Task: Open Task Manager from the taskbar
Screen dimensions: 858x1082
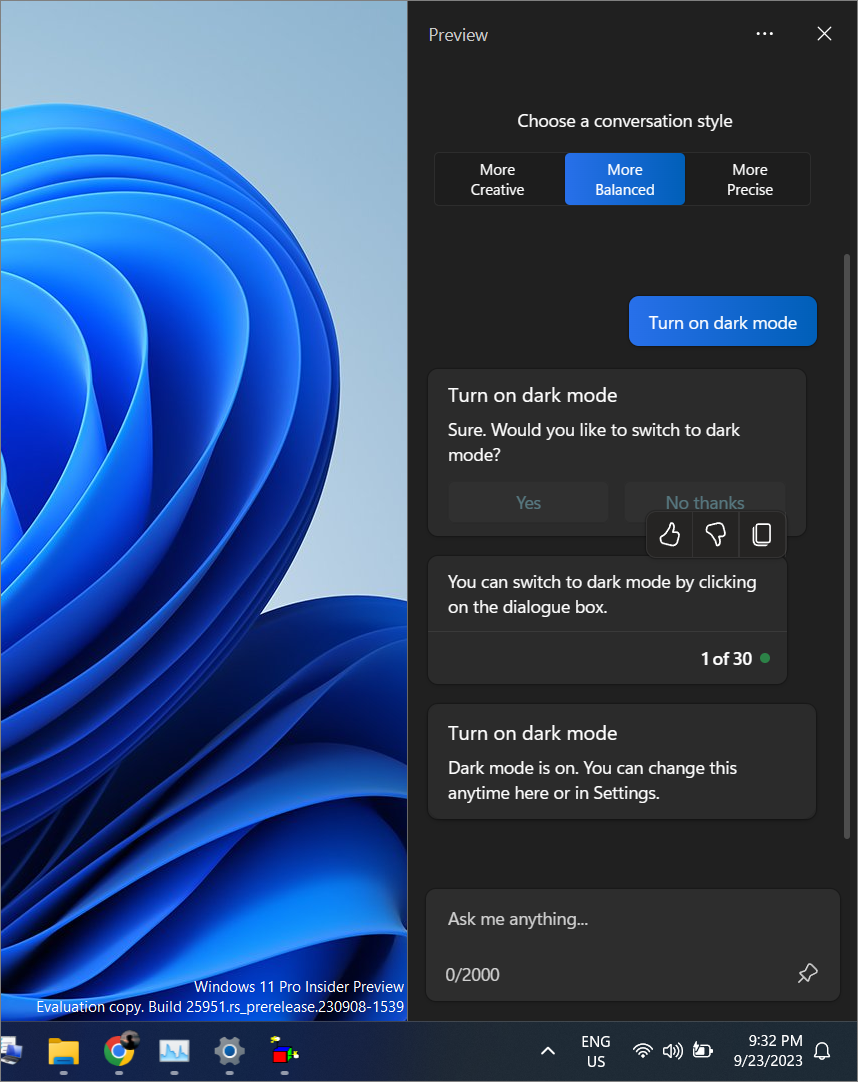Action: [174, 1053]
